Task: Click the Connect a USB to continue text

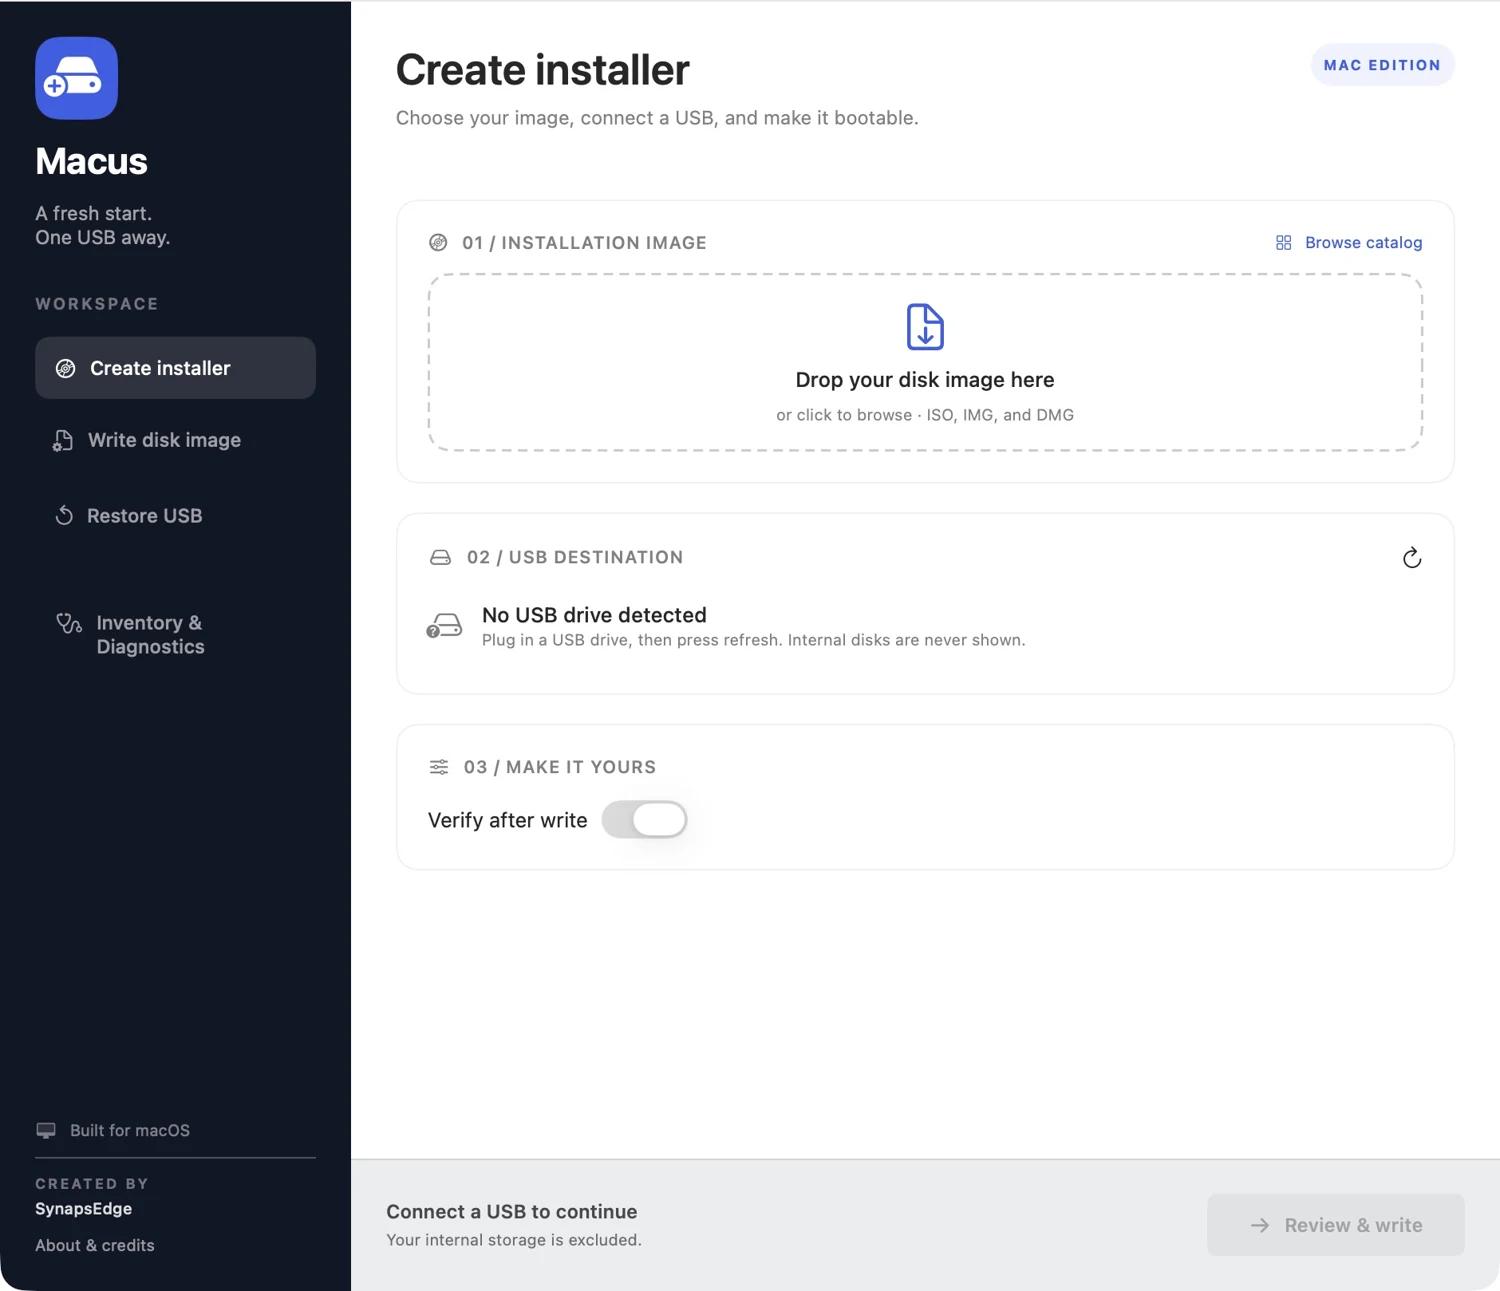Action: click(512, 1212)
